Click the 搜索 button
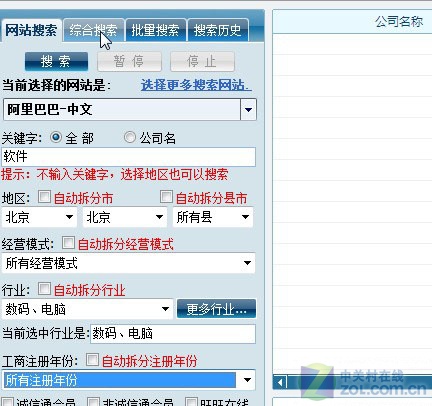This screenshot has width=432, height=406. point(56,61)
